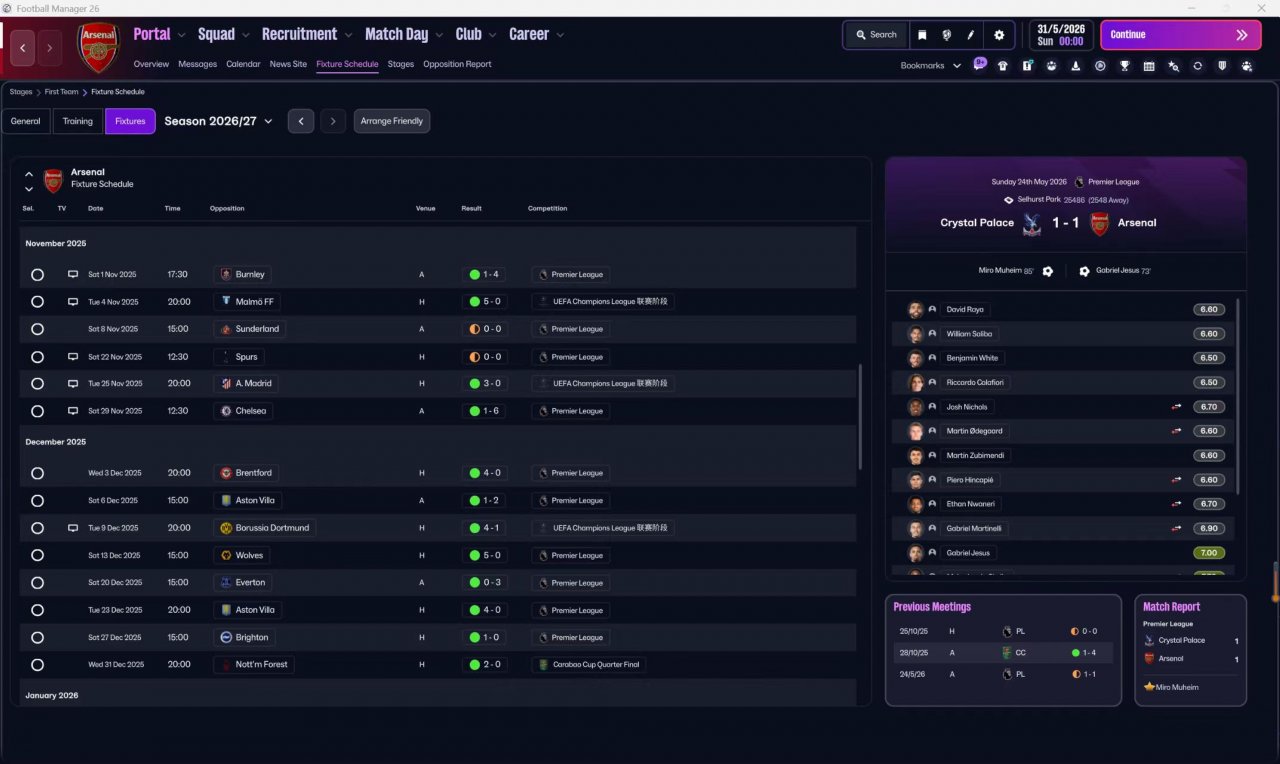Click the play circle shortcut icon
This screenshot has height=764, width=1280.
tap(1100, 66)
